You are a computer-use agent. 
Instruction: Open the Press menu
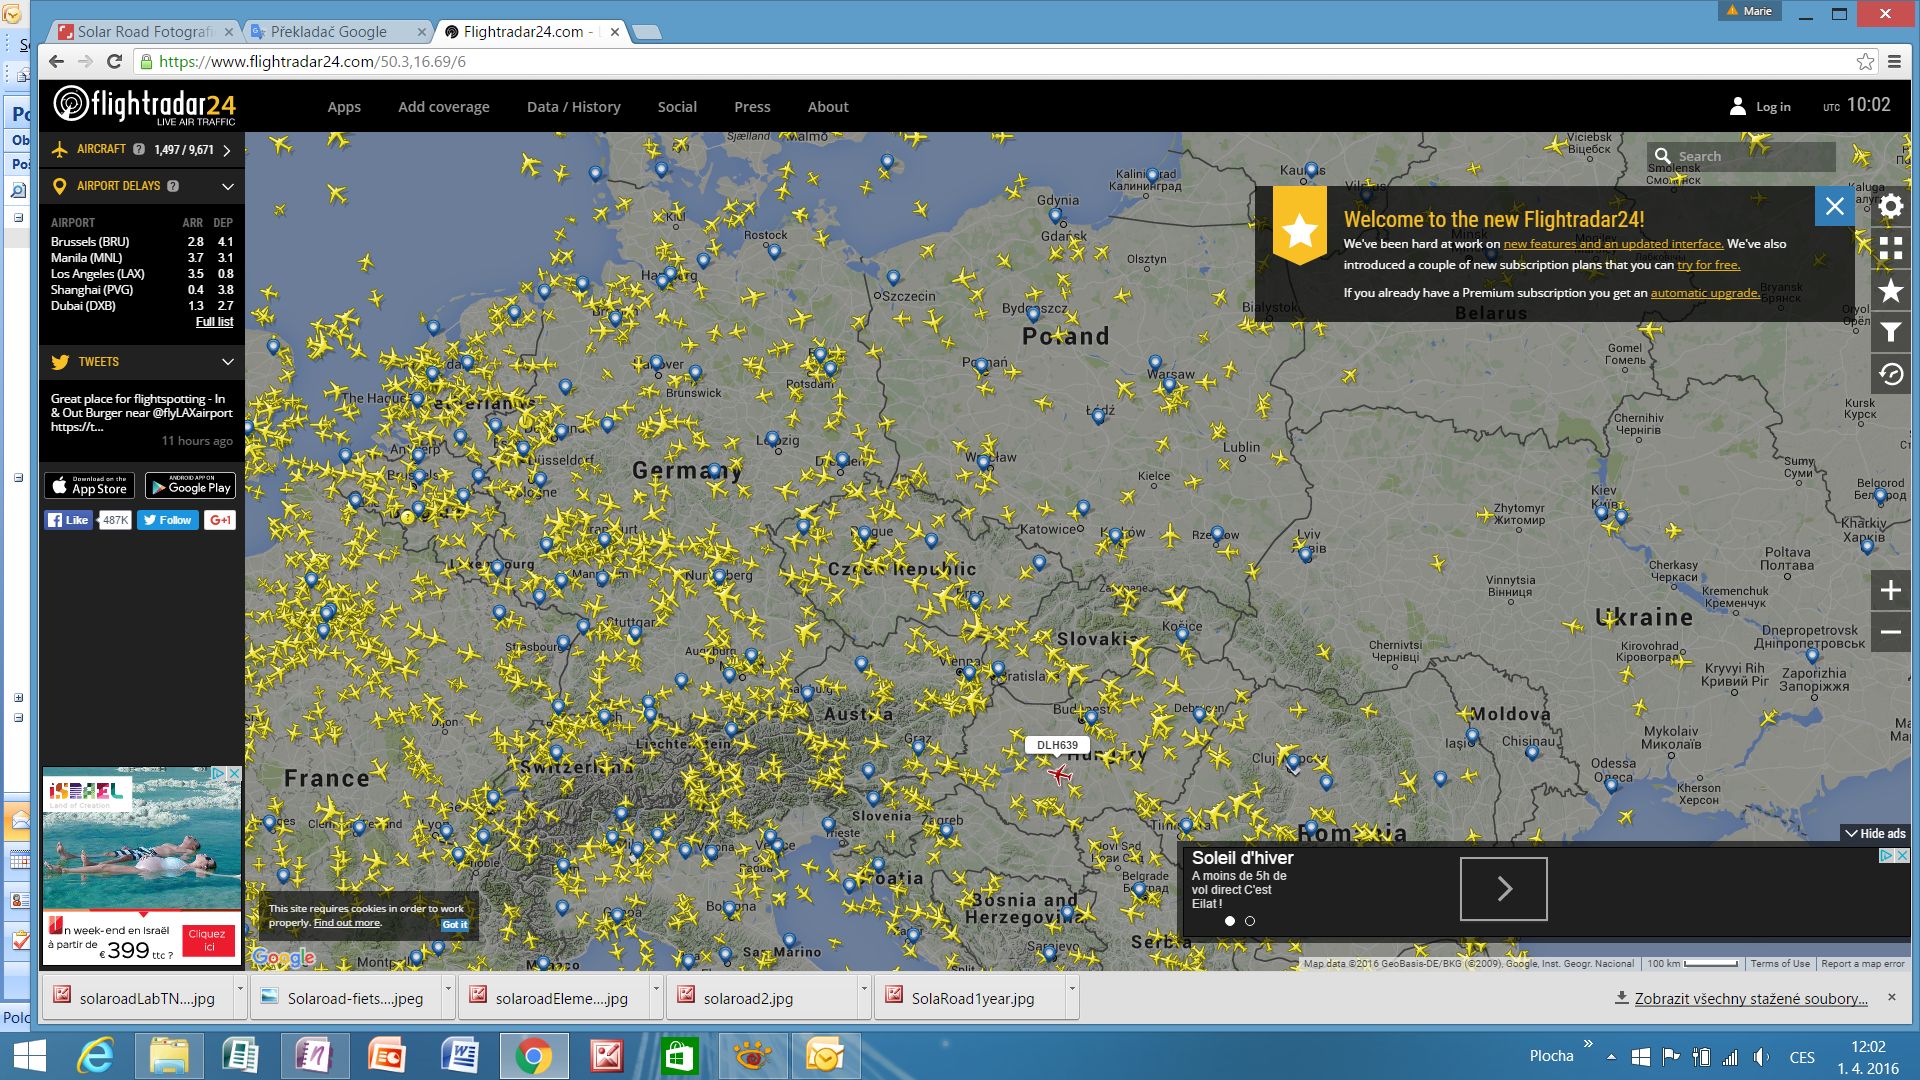coord(752,107)
